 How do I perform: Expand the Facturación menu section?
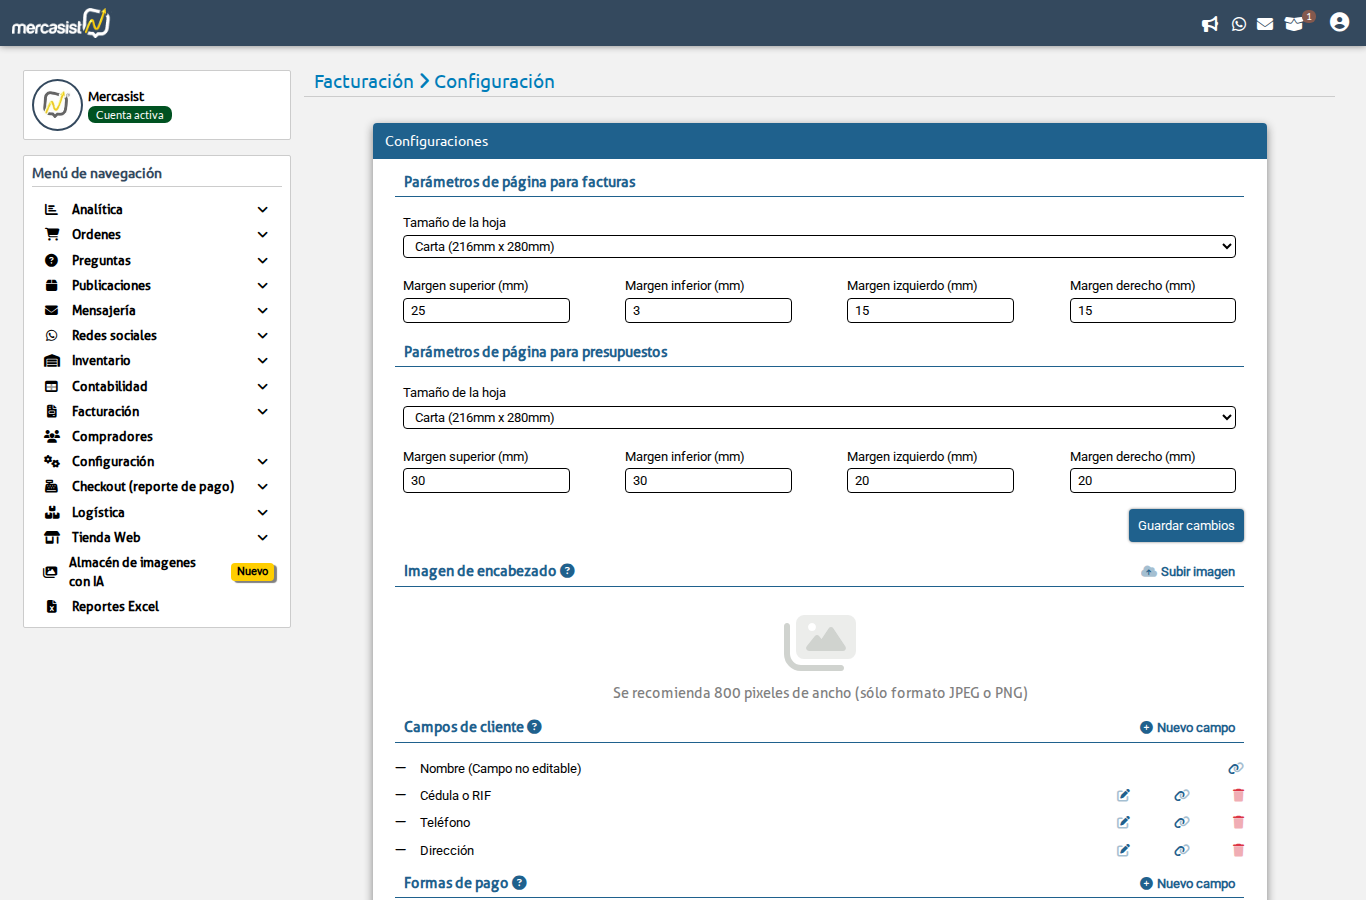coord(155,411)
